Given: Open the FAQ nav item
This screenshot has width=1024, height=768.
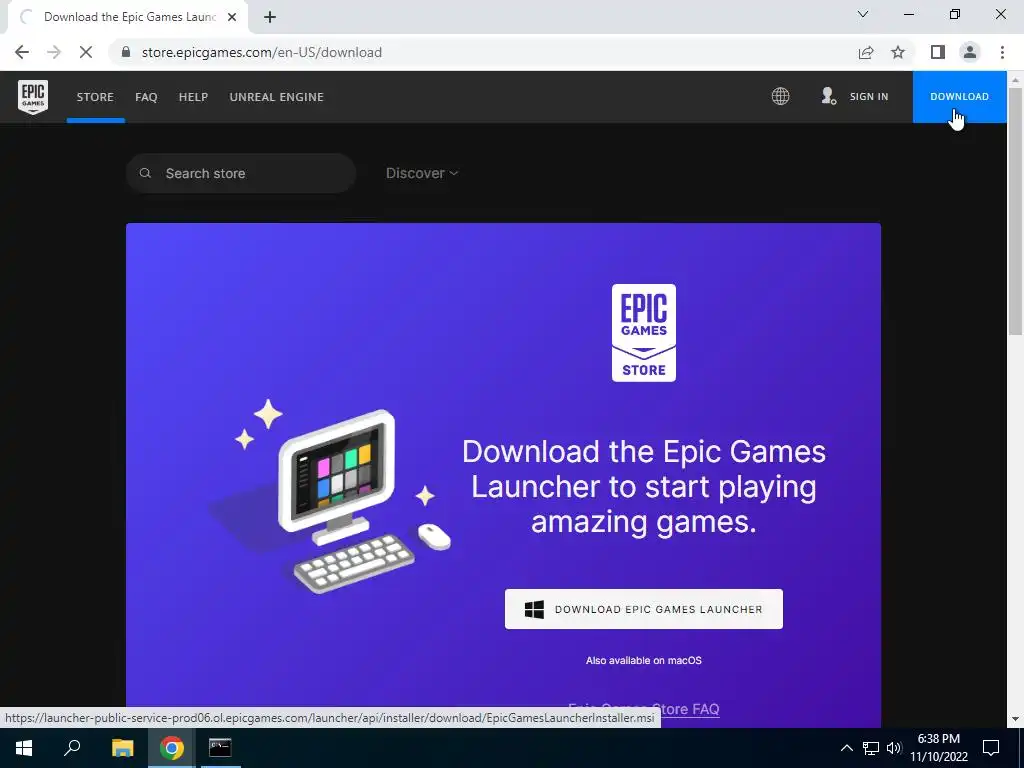Looking at the screenshot, I should [x=146, y=97].
